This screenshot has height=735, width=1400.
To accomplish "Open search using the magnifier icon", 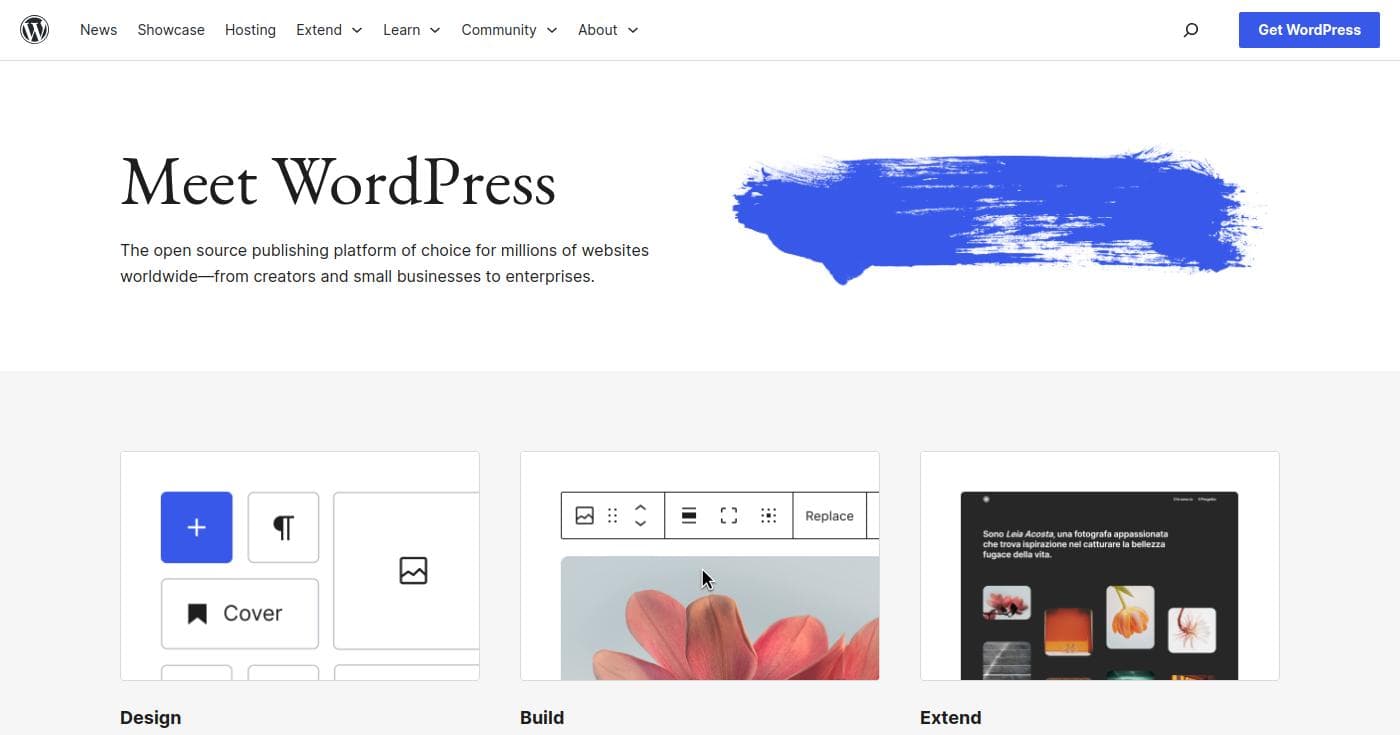I will (1191, 30).
